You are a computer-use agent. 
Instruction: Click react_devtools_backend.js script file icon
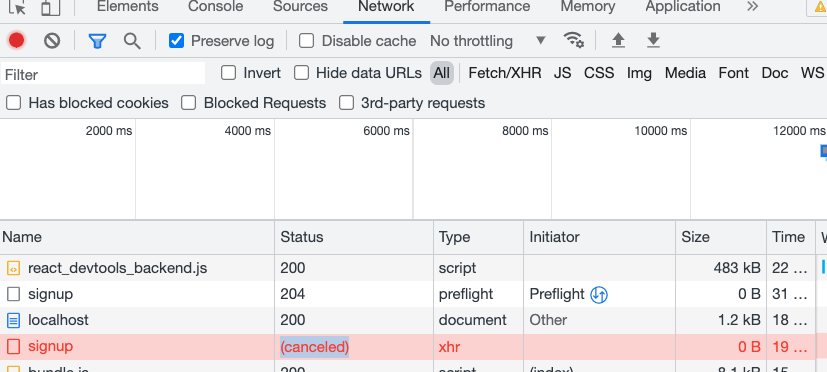(x=13, y=268)
